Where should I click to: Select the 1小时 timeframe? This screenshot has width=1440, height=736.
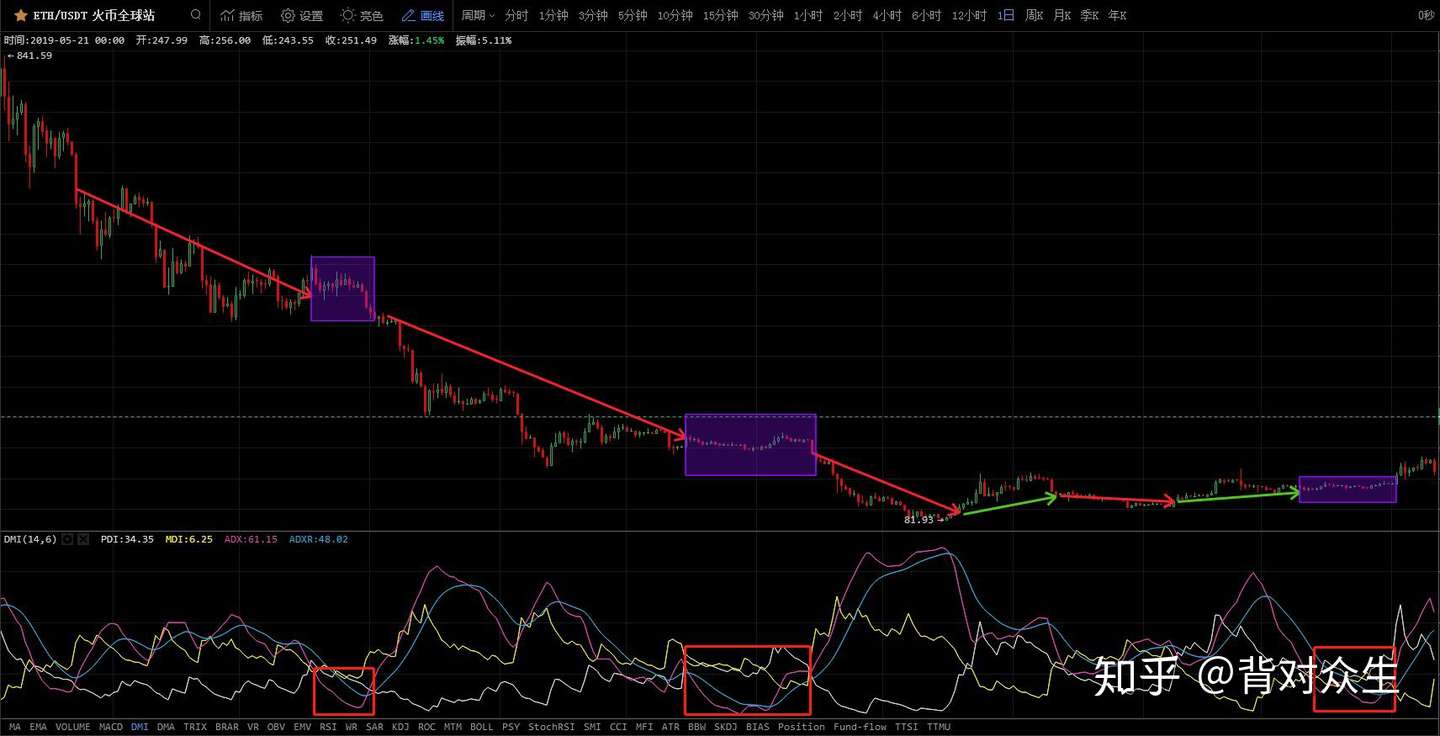coord(808,16)
